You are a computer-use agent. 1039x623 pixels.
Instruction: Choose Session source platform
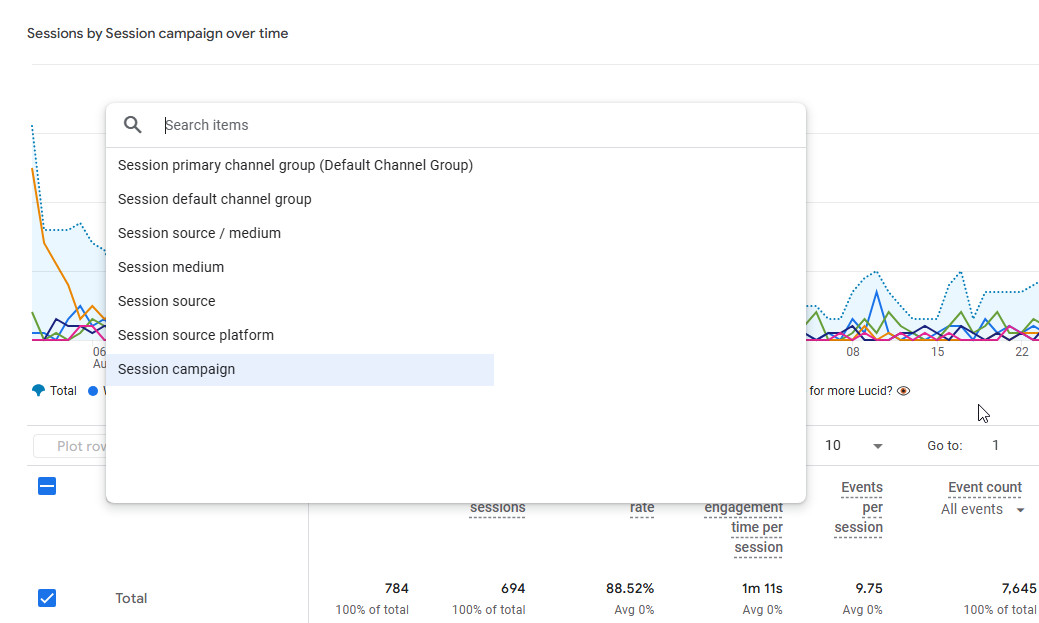(196, 335)
